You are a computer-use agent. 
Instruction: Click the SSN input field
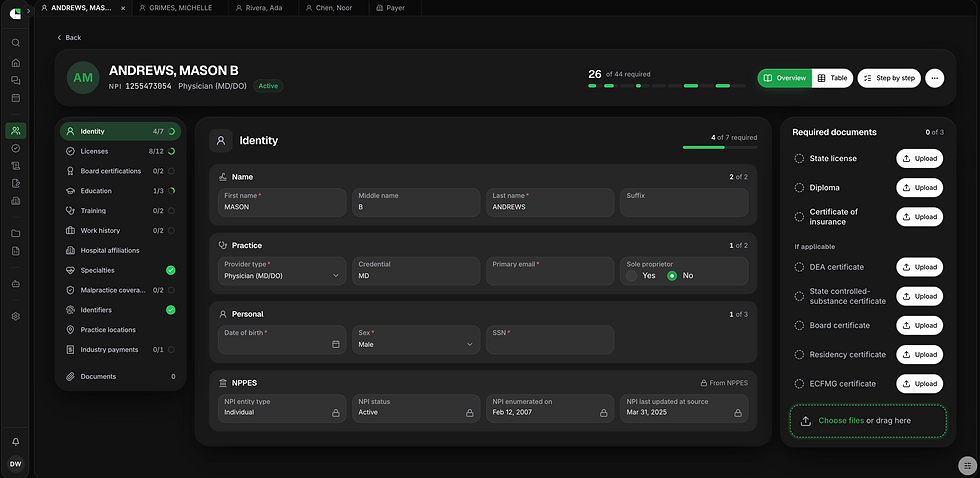click(x=550, y=340)
